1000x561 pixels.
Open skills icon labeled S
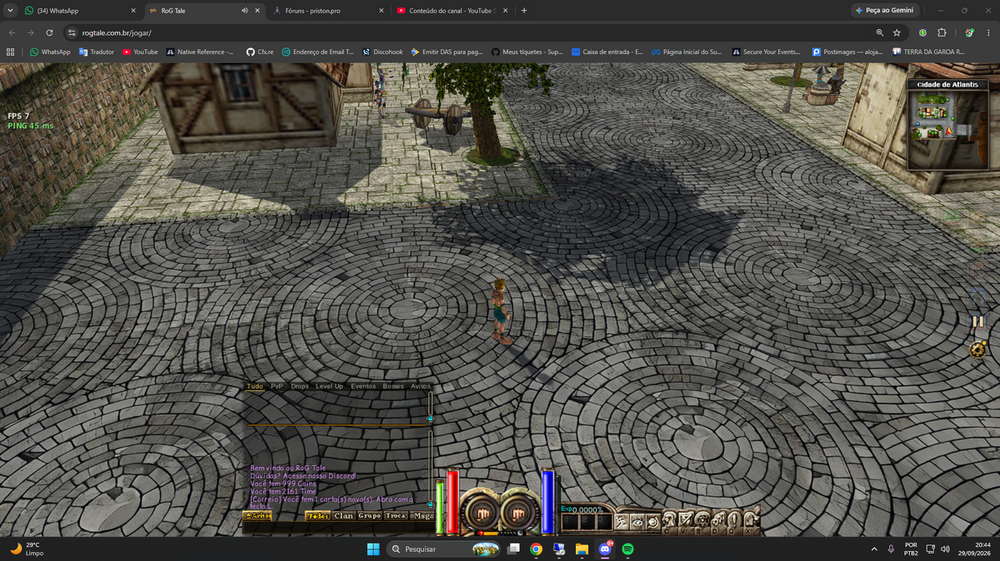[702, 520]
